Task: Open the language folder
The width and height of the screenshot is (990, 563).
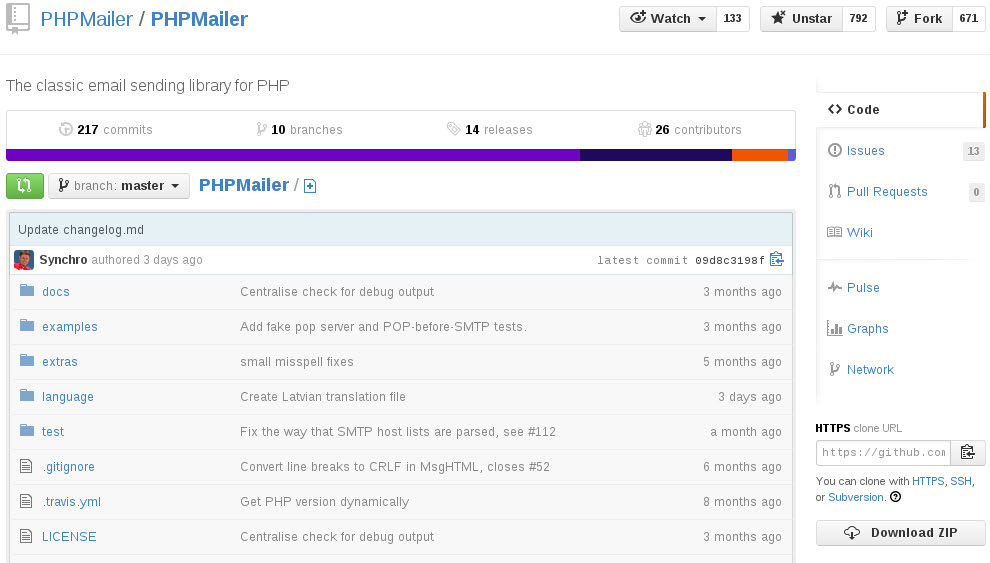Action: point(68,396)
